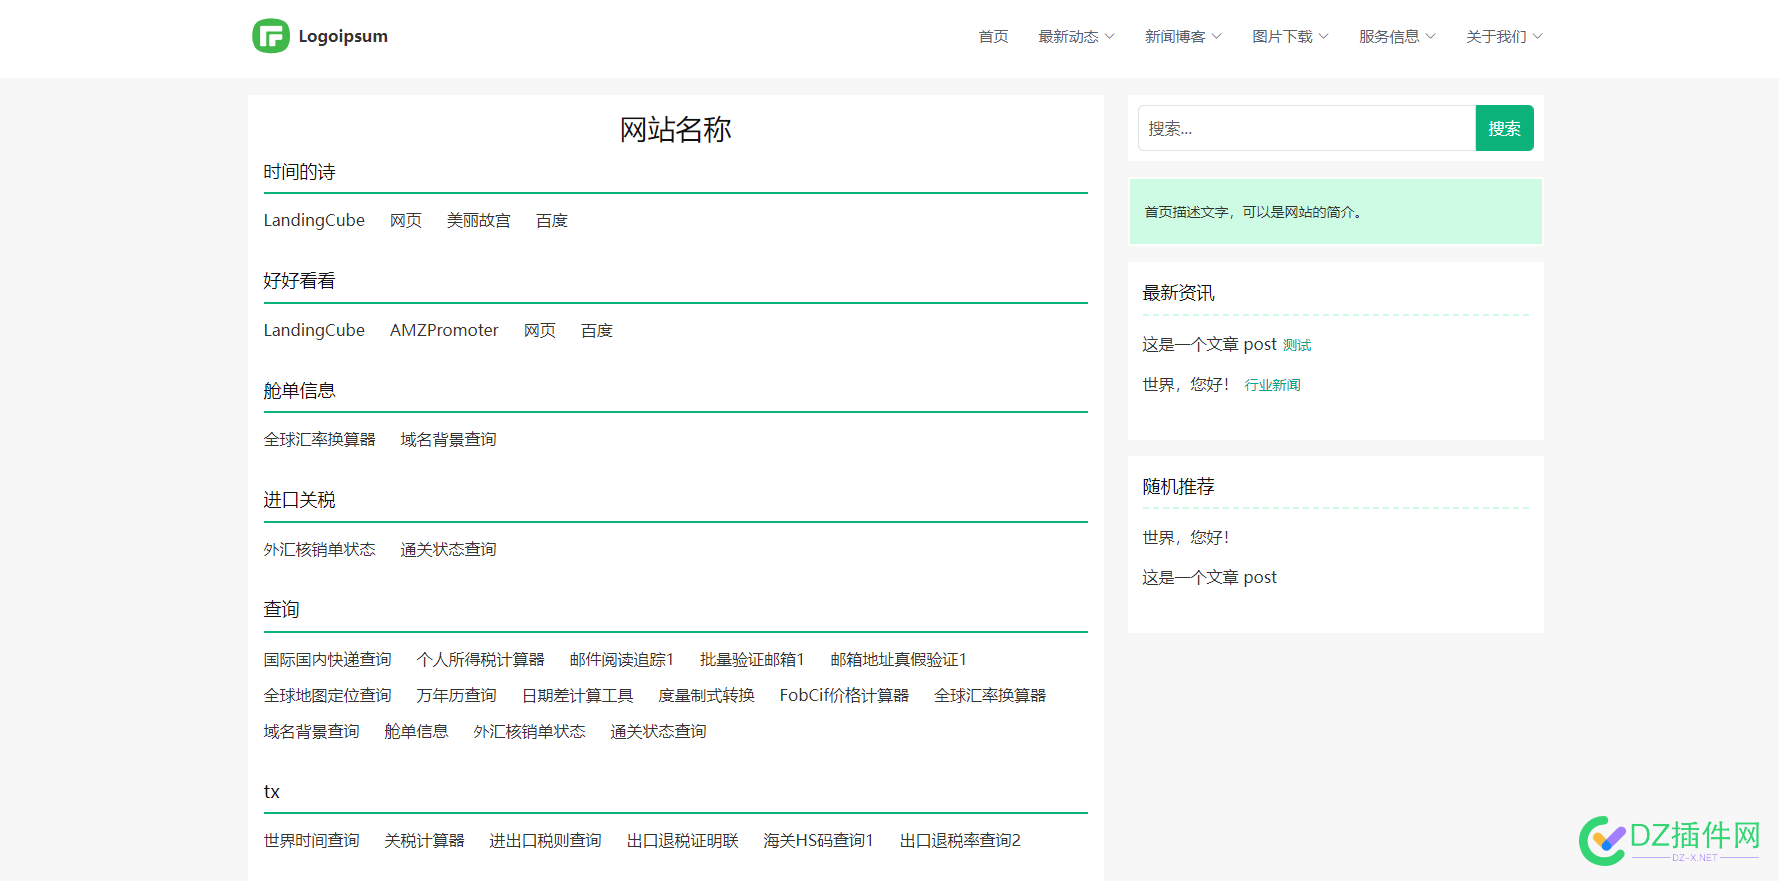The image size is (1779, 881).
Task: Open 网页 link under 时间的诗
Action: [406, 220]
